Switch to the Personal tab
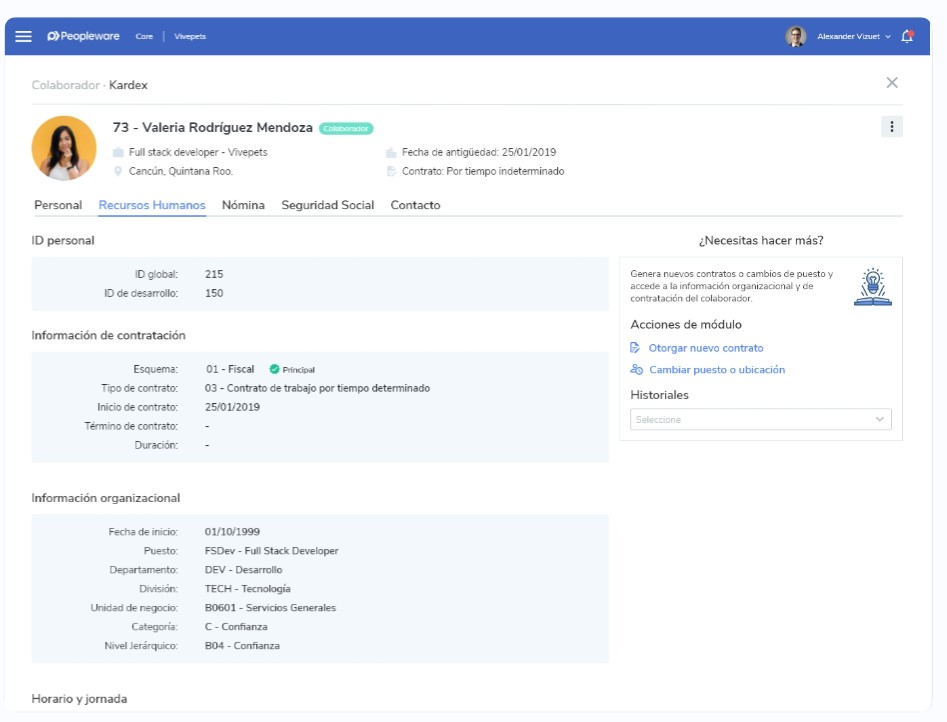Screen dimensions: 947x722 point(58,205)
